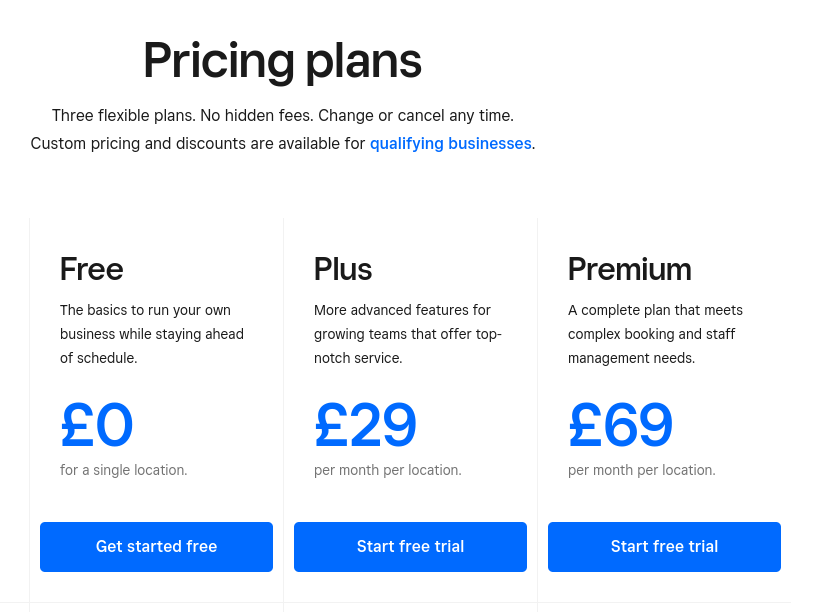Screen dimensions: 833x612
Task: Select the "Plus" plan title
Action: (343, 269)
